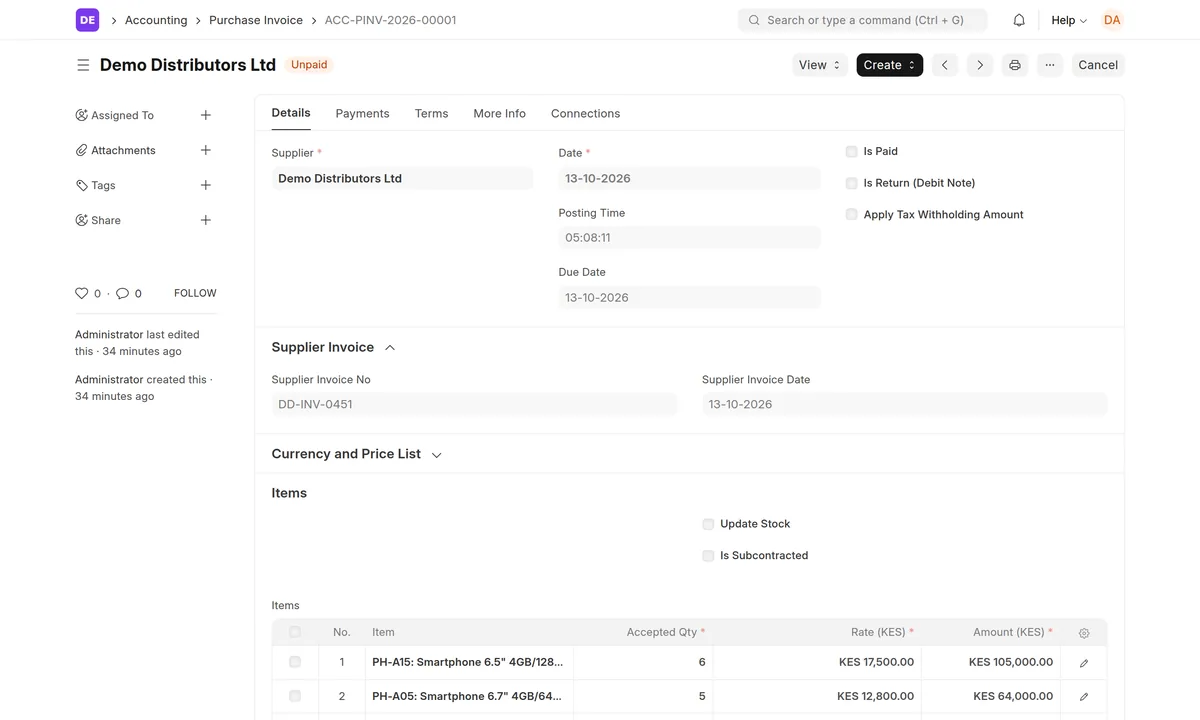1200x720 pixels.
Task: Open the Connections tab
Action: (585, 114)
